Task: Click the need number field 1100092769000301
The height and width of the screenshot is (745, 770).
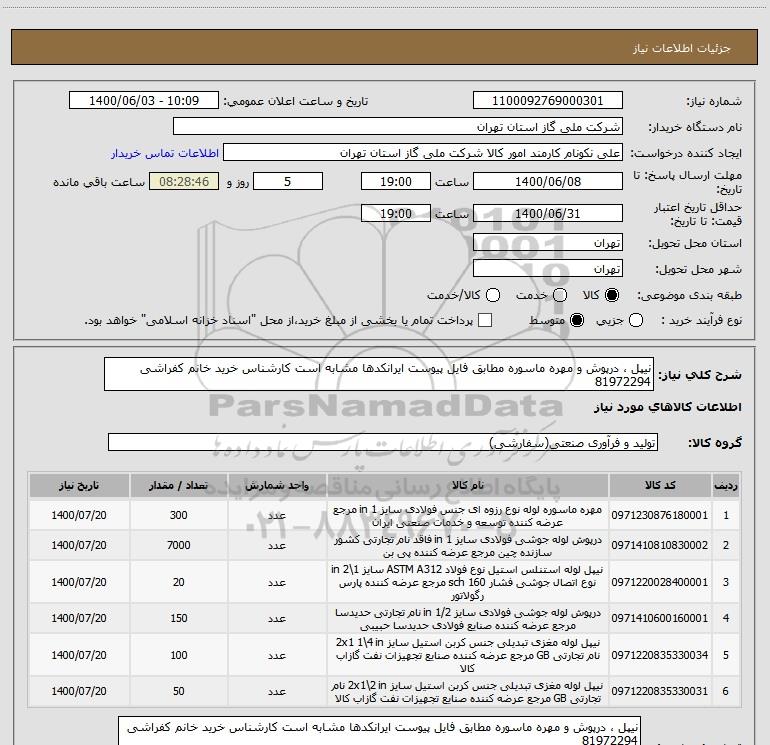Action: [548, 101]
